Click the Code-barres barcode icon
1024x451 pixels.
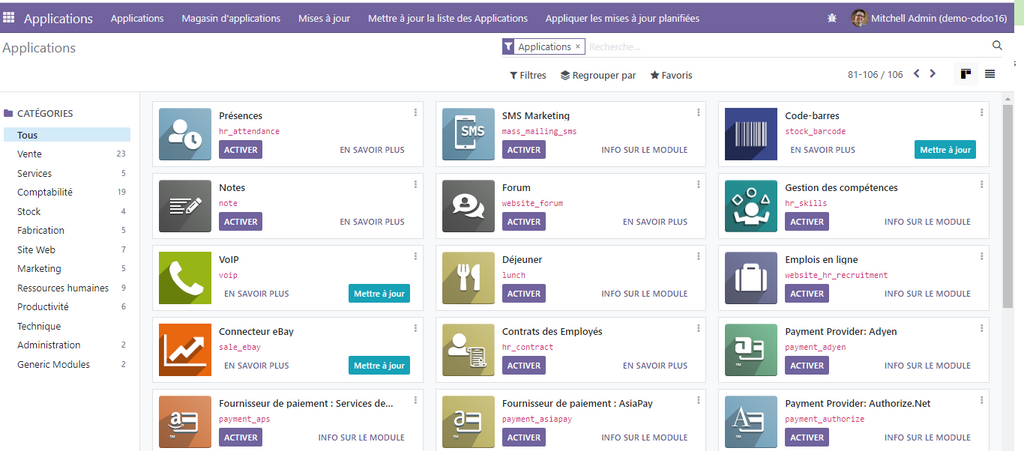[x=751, y=134]
